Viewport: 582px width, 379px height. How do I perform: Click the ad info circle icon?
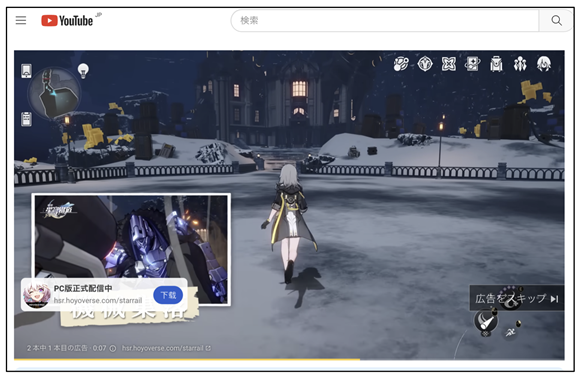(113, 349)
